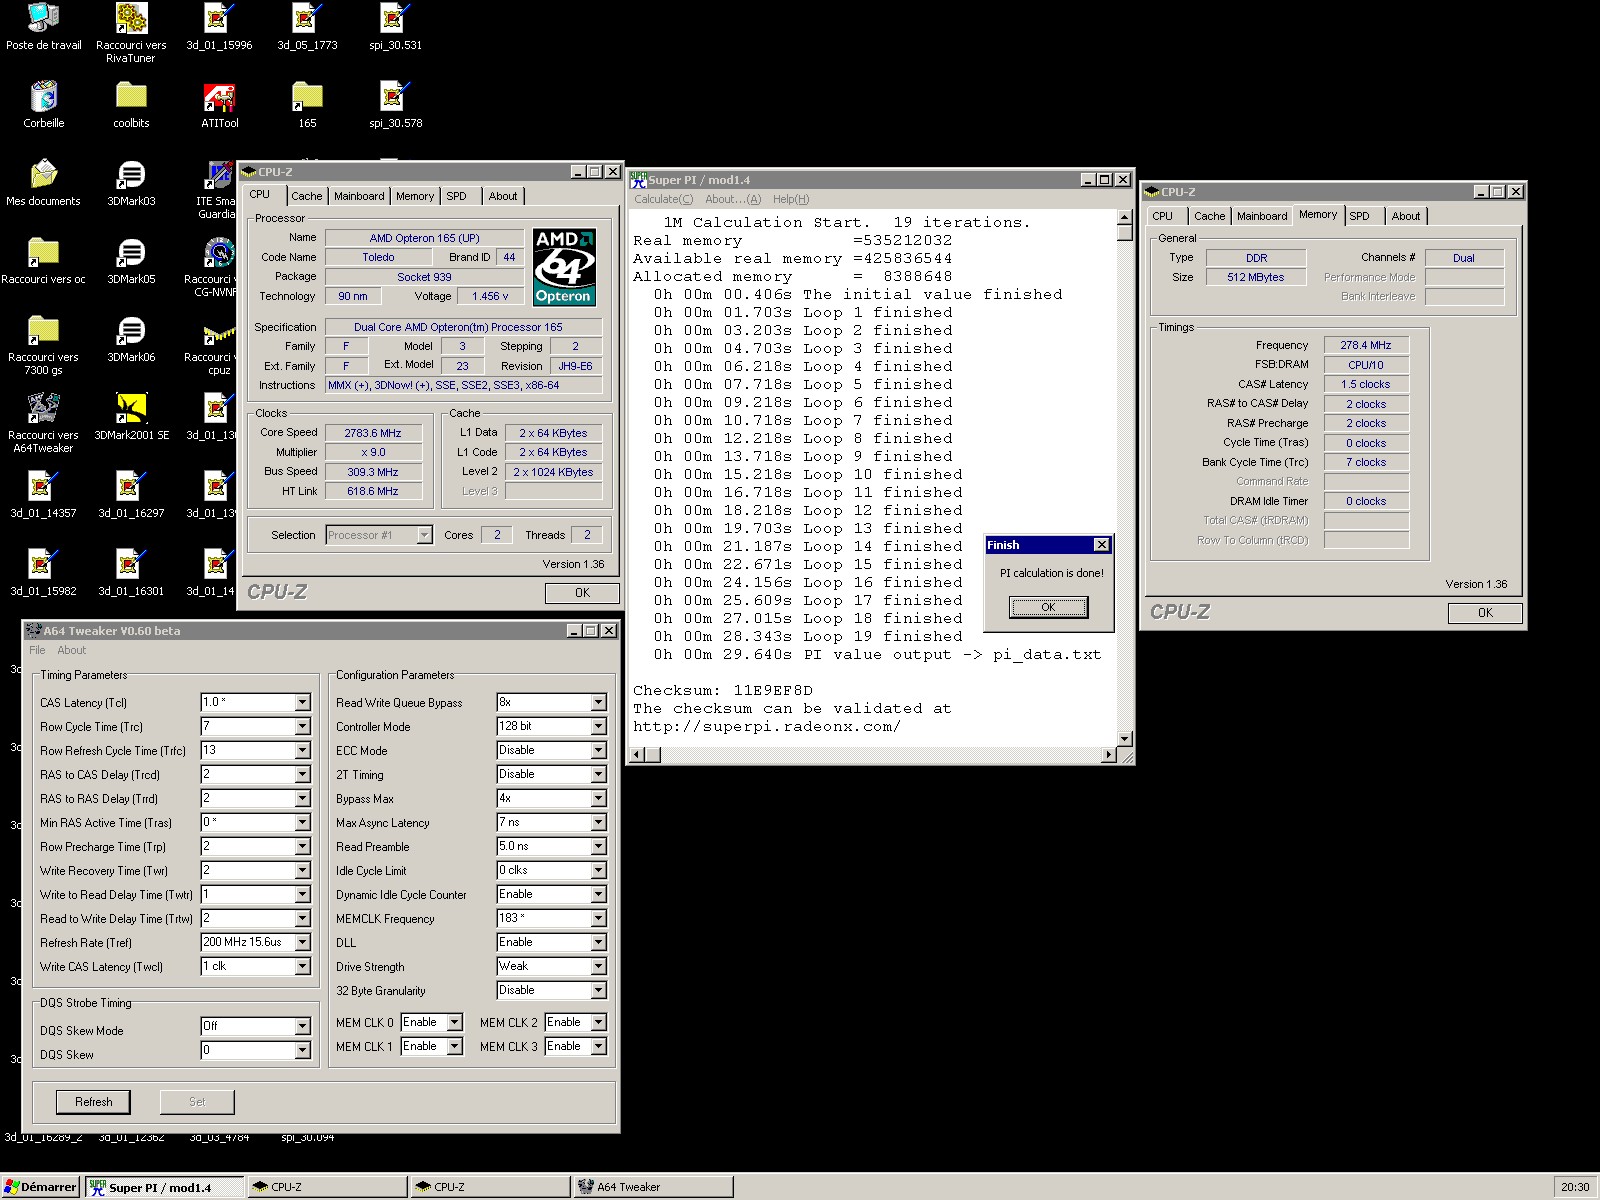1600x1200 pixels.
Task: Expand the Write CAS Latency (Twcl) dropdown
Action: [x=302, y=967]
